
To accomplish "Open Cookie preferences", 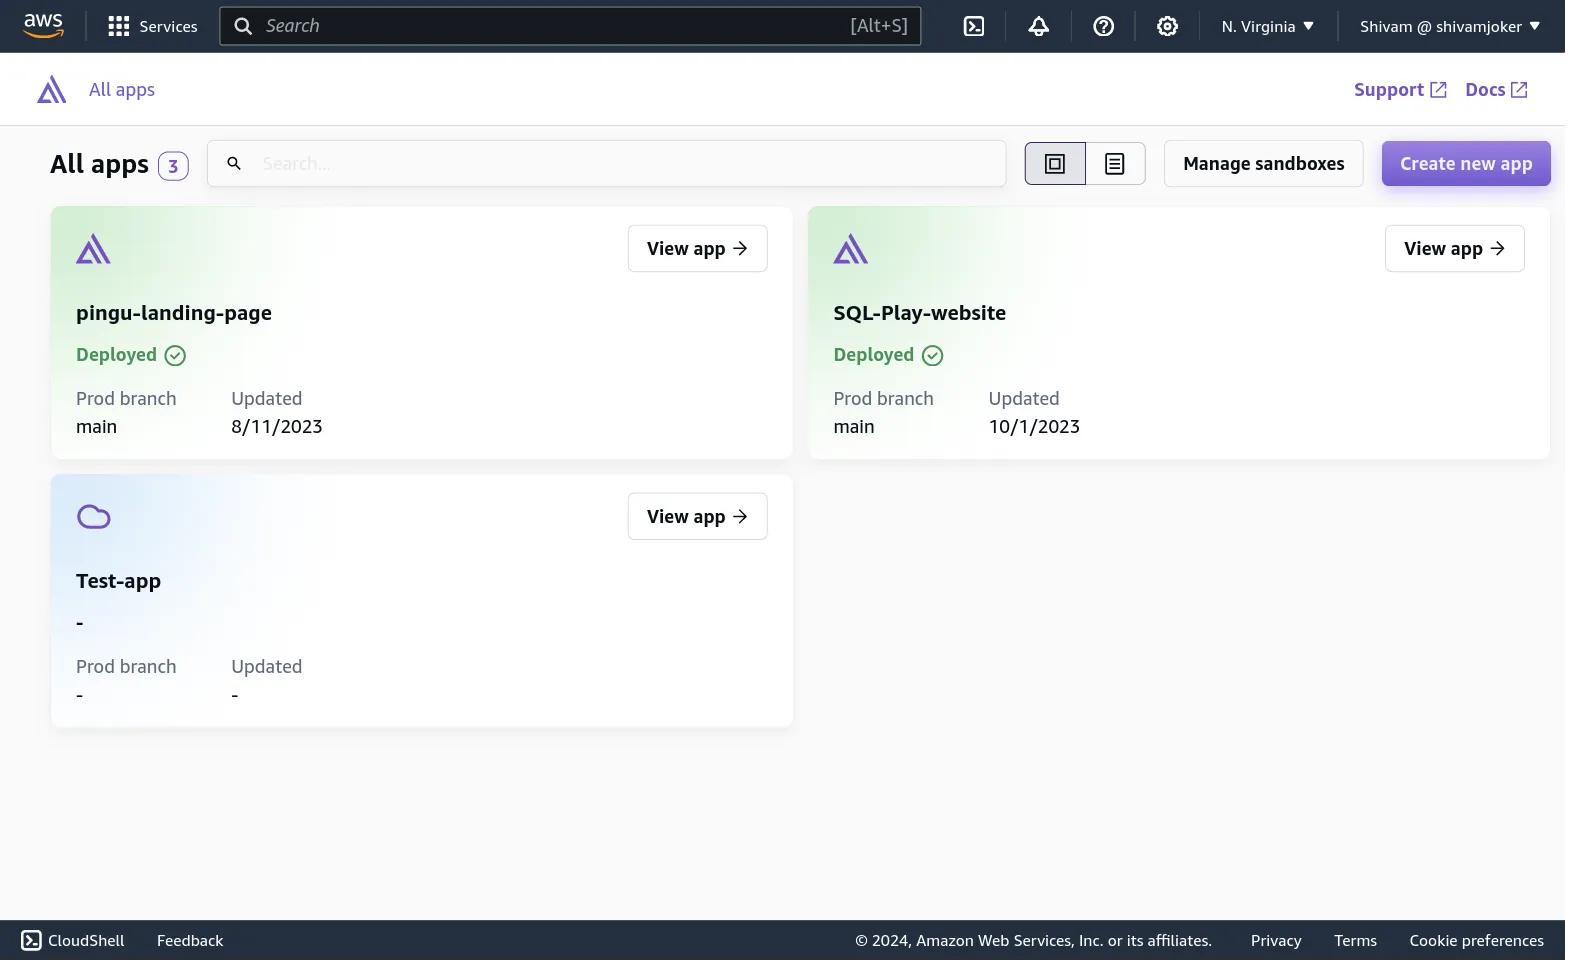I will (1476, 941).
